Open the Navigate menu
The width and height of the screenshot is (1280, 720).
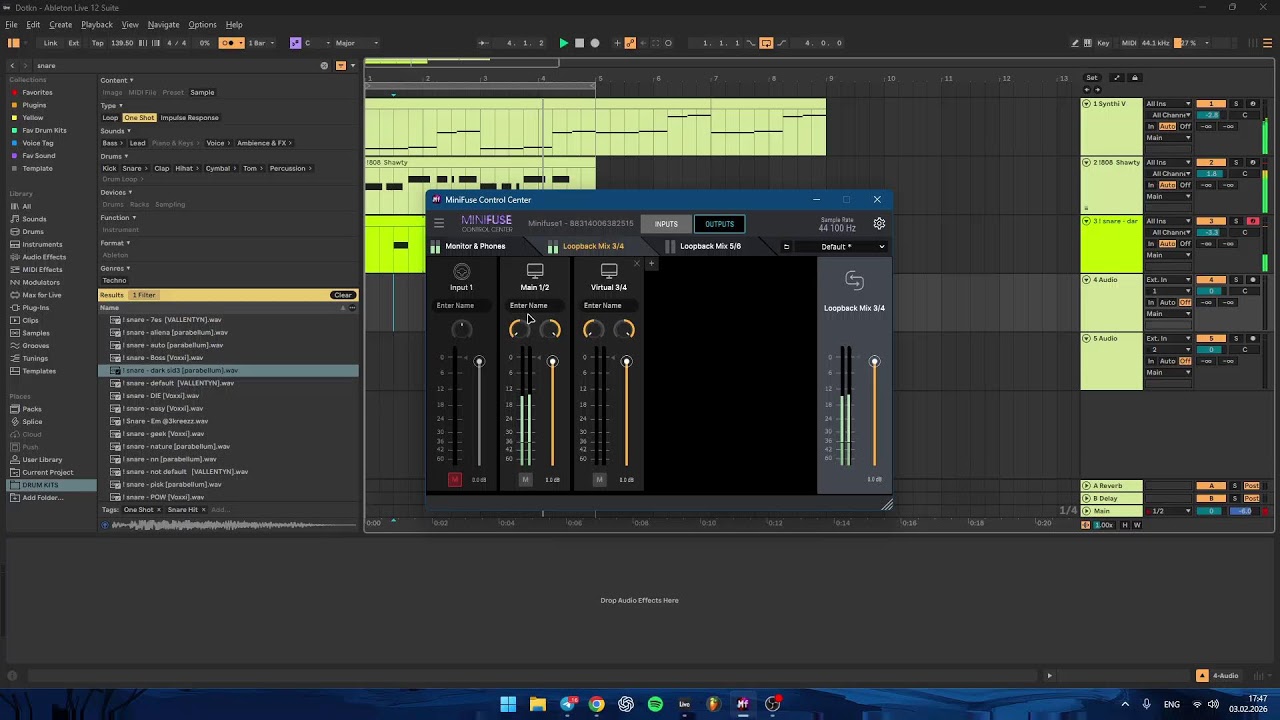pyautogui.click(x=163, y=24)
